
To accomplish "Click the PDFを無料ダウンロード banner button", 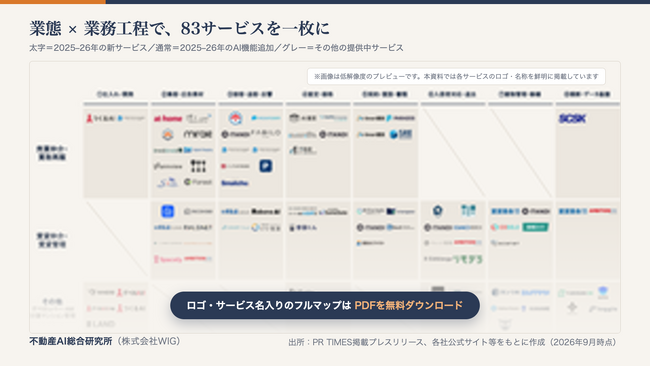I will [x=325, y=305].
